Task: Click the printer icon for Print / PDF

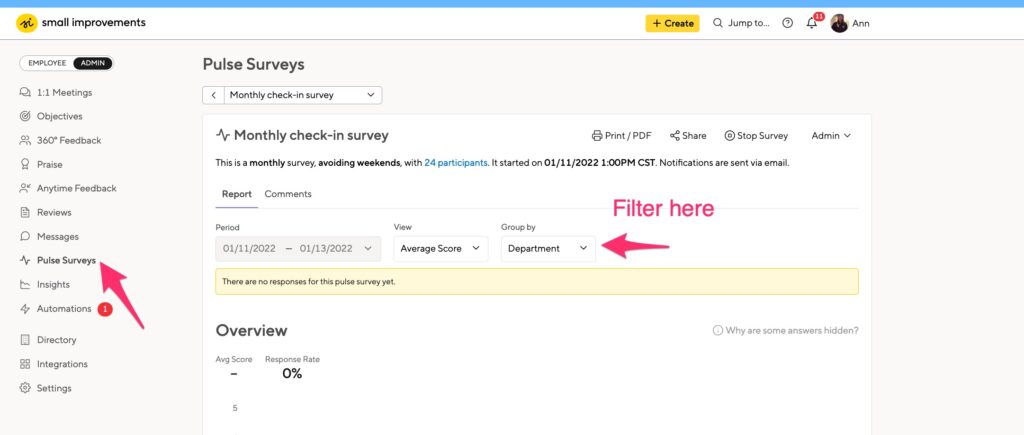Action: coord(596,136)
